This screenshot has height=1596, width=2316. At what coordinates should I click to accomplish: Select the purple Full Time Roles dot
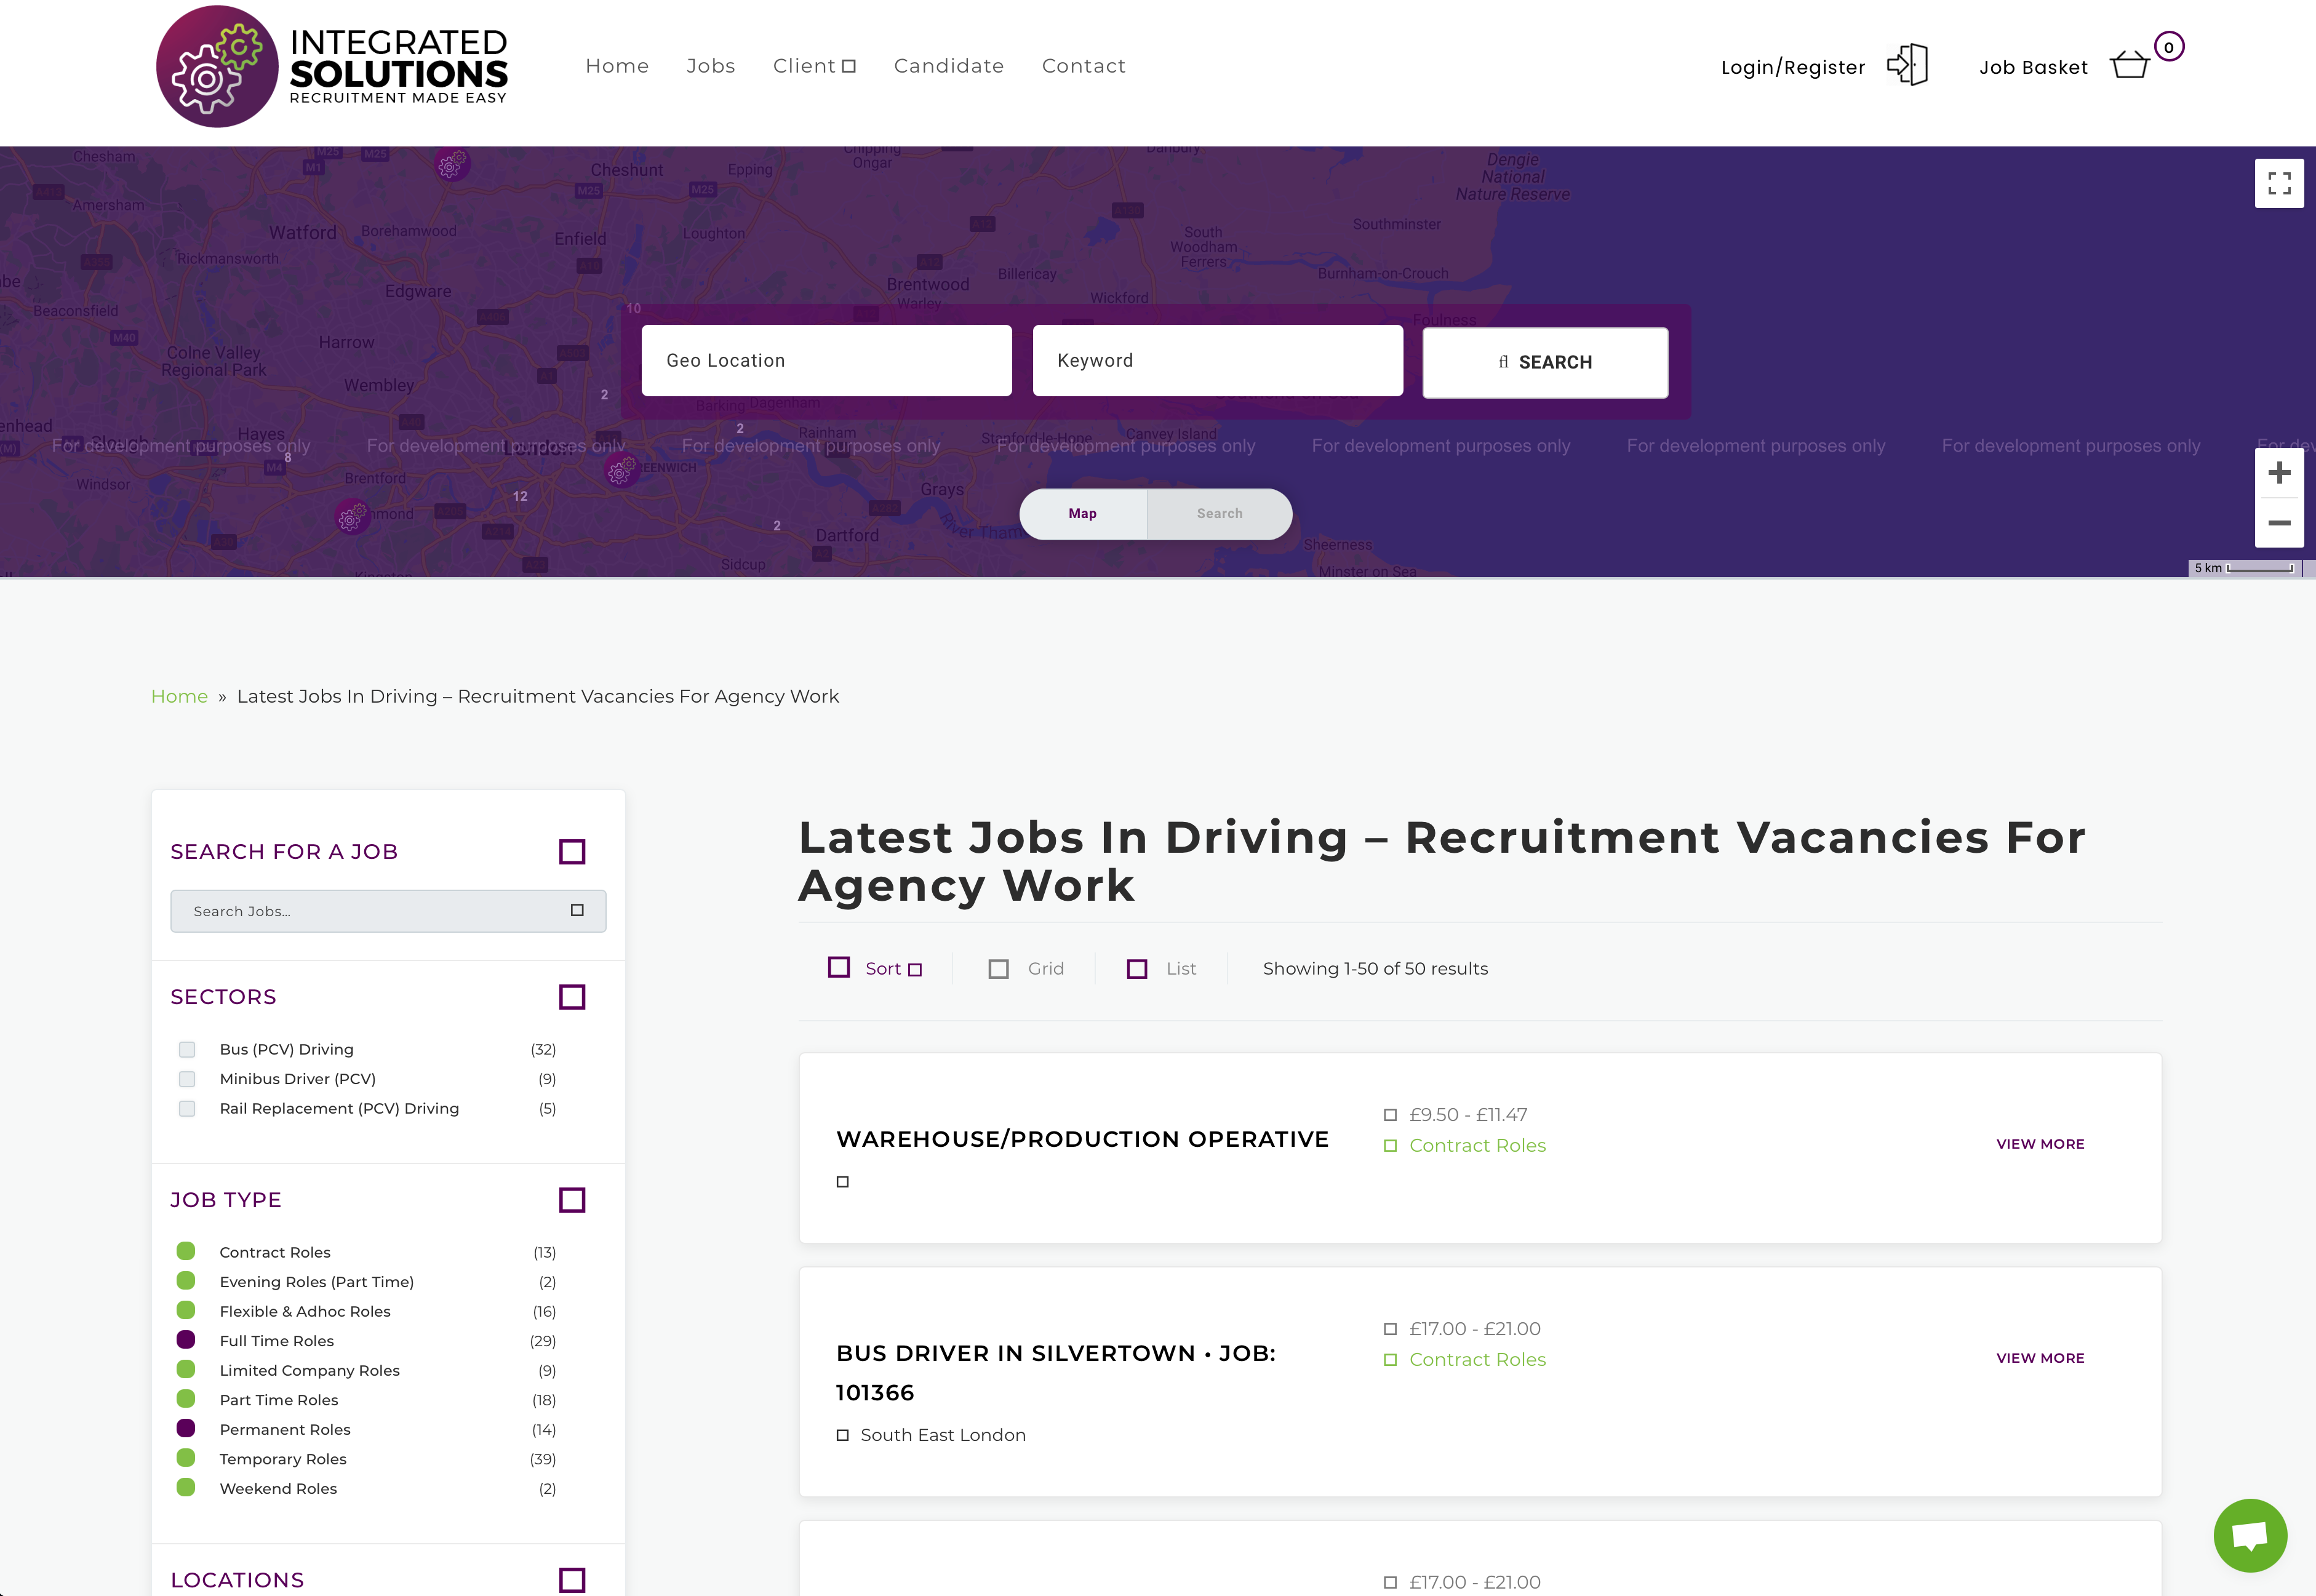point(186,1340)
